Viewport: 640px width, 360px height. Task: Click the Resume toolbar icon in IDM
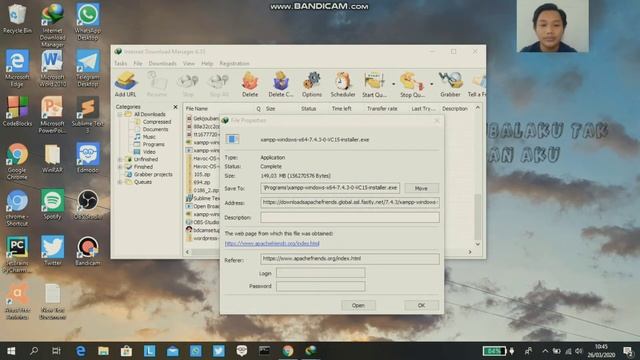pyautogui.click(x=157, y=84)
